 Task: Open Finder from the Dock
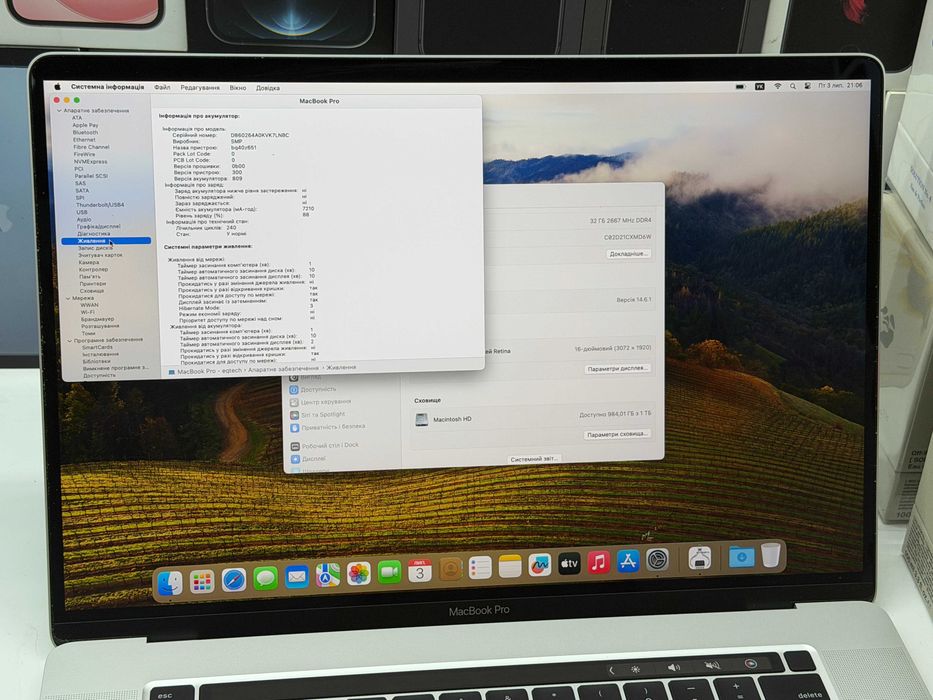pos(170,583)
